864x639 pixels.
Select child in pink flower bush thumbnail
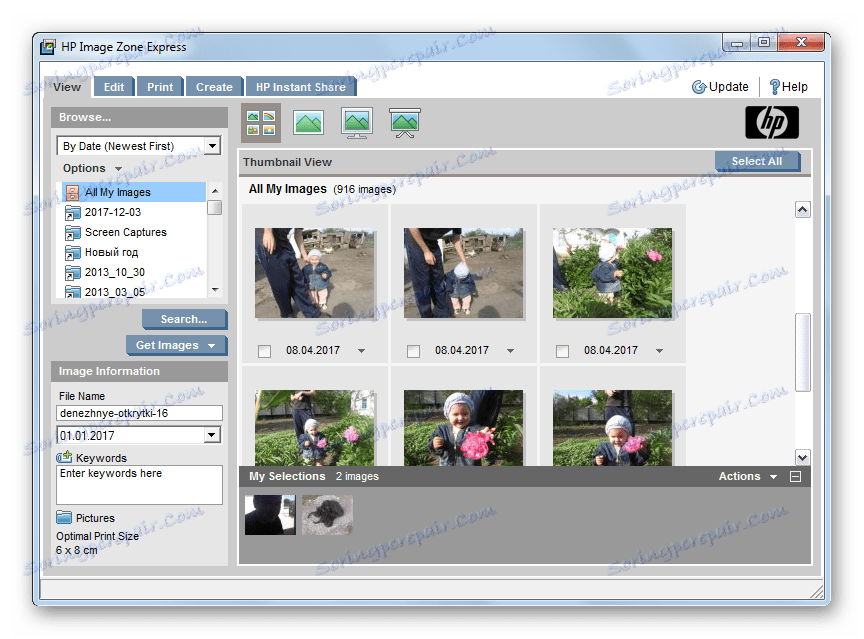click(x=612, y=273)
